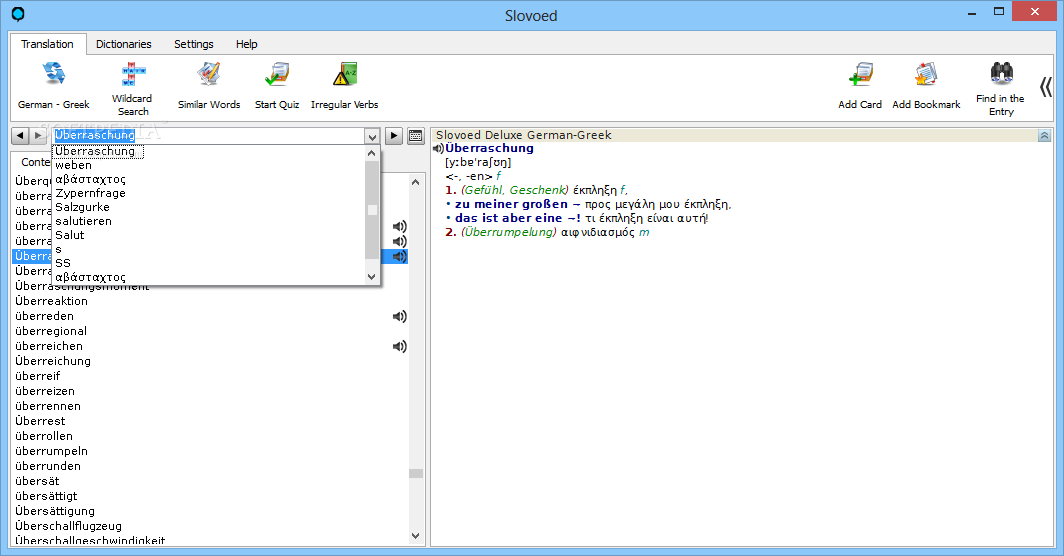Open the Help tab
Screen dimensions: 1064x556
[x=246, y=44]
